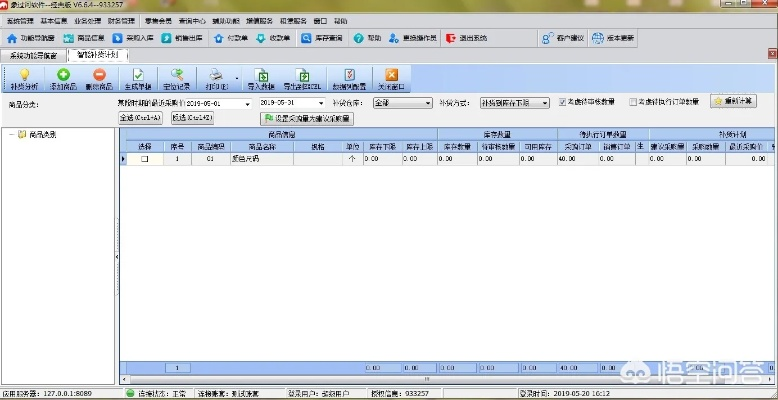778x400 pixels.
Task: Click 反选 invert selection button
Action: [193, 118]
